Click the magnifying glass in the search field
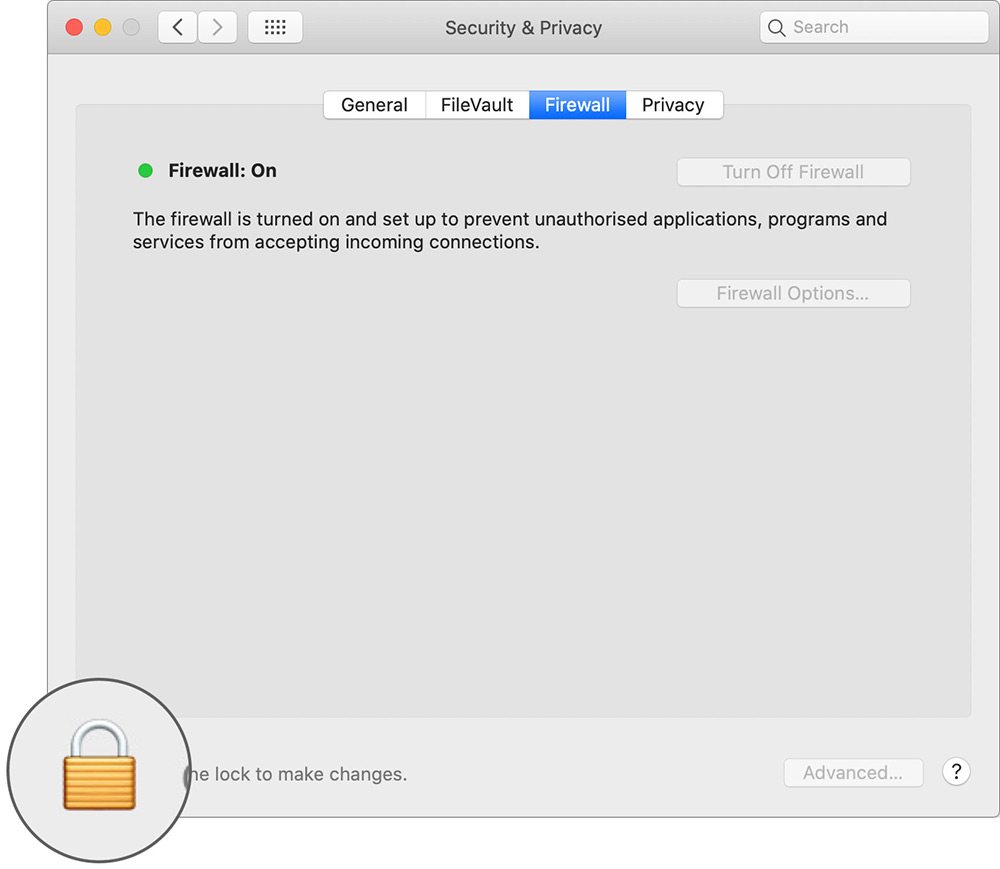The image size is (1000, 869). click(x=777, y=27)
